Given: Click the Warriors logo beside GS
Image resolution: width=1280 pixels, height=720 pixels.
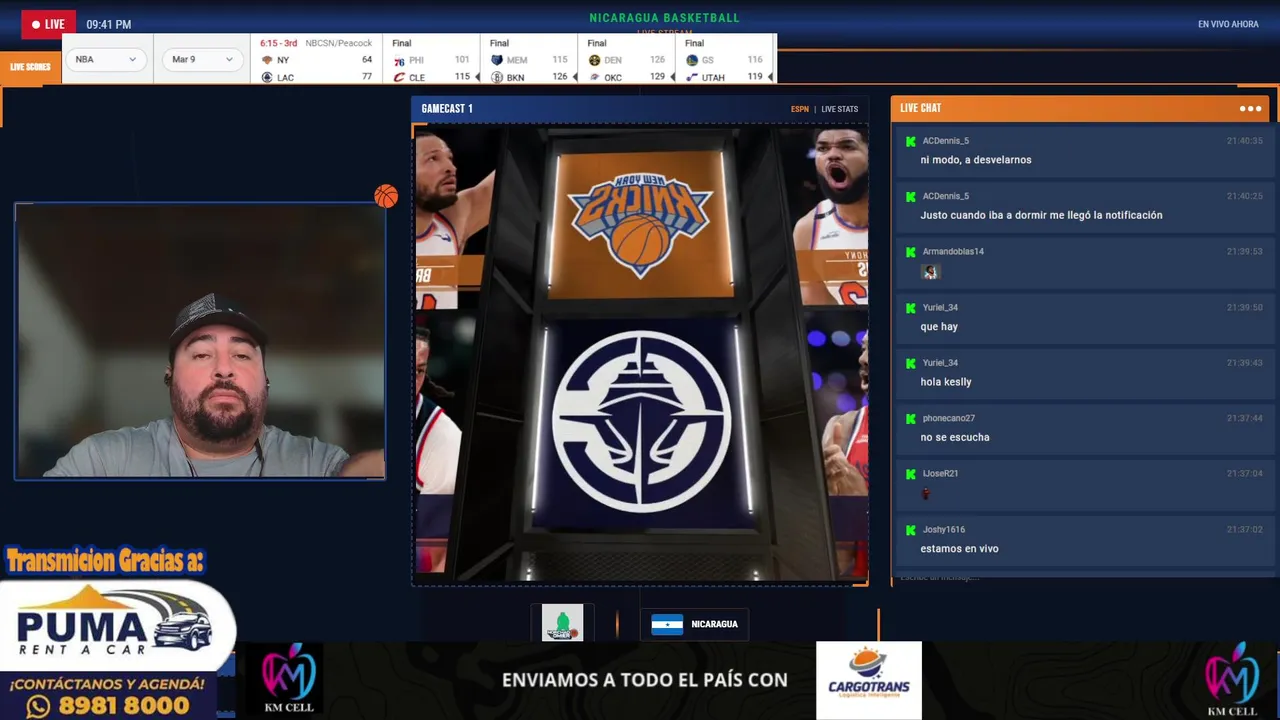Looking at the screenshot, I should [692, 60].
